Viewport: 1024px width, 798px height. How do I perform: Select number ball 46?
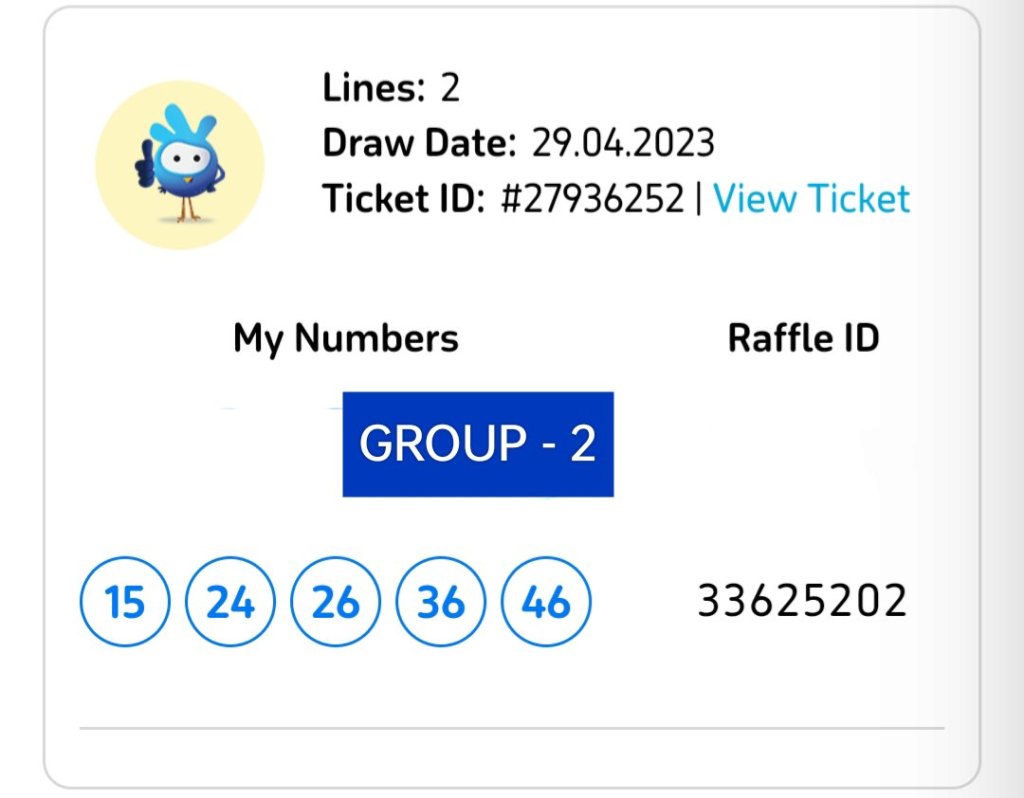[546, 603]
